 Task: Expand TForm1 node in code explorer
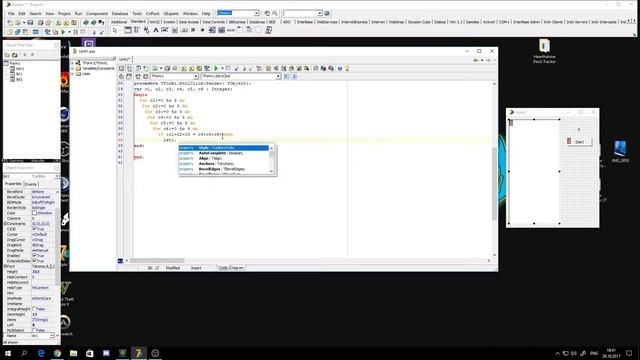(72, 63)
